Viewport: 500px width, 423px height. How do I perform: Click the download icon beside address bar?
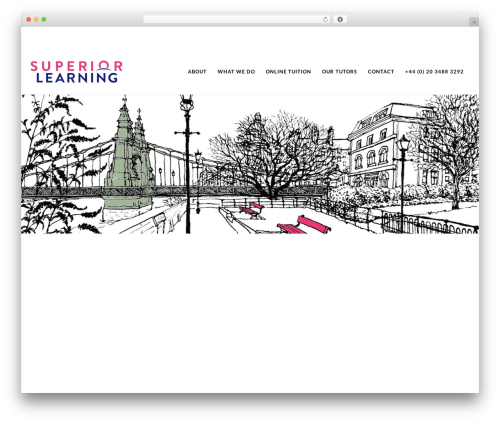[340, 20]
